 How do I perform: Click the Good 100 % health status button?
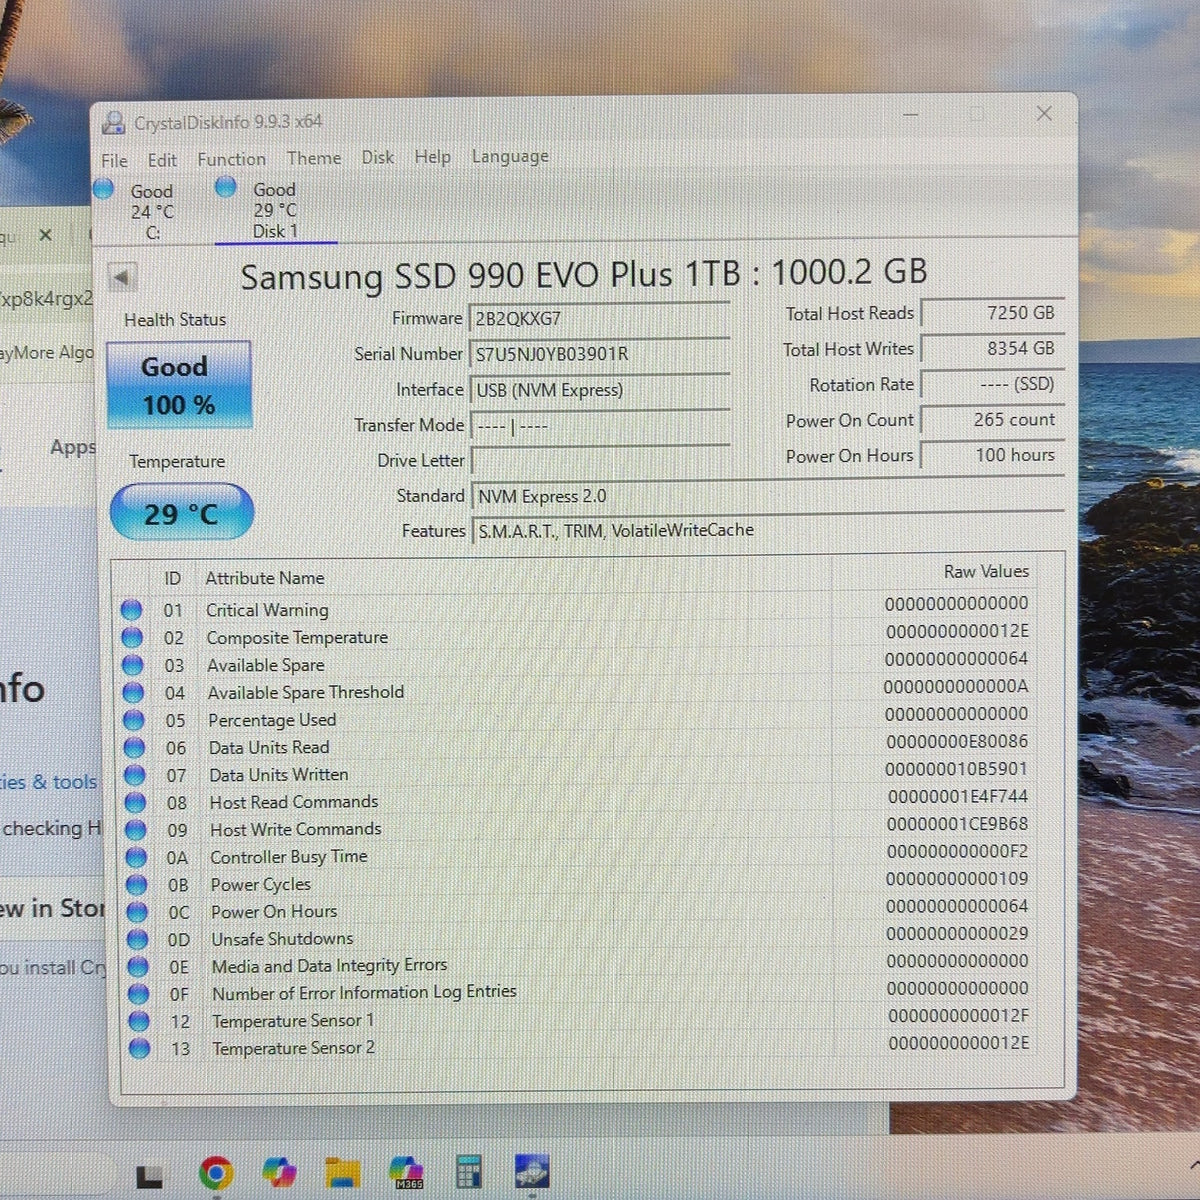click(179, 385)
